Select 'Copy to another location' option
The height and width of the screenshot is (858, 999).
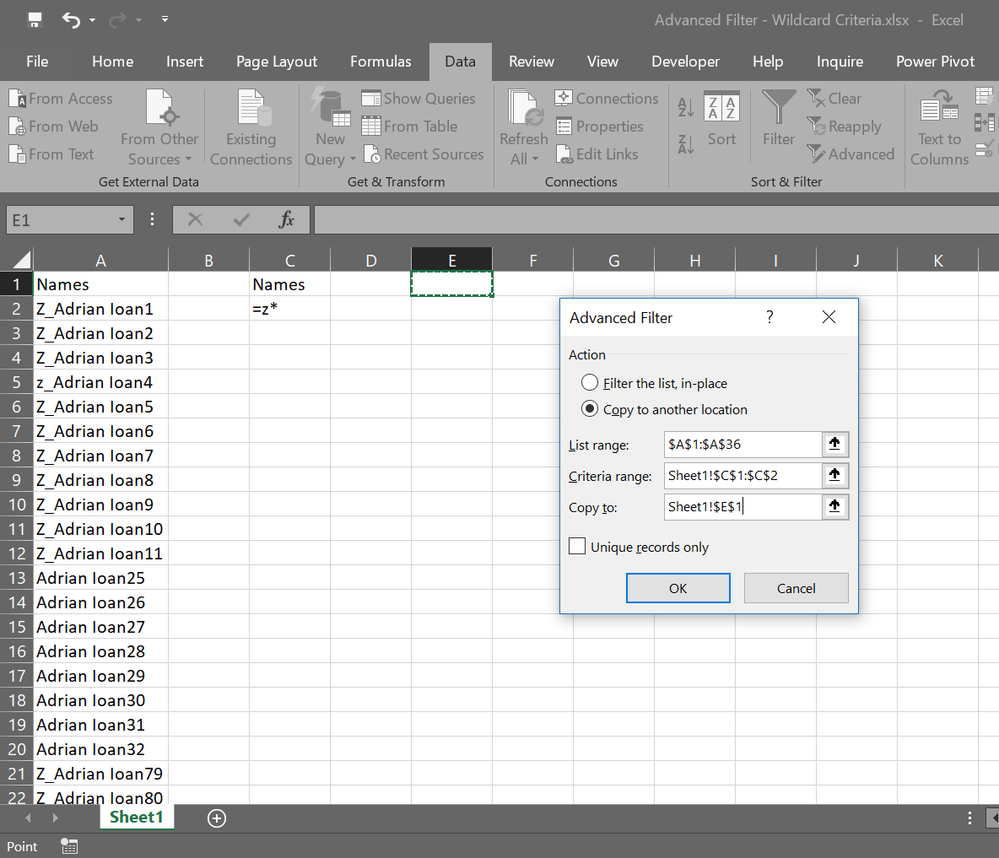[x=590, y=409]
